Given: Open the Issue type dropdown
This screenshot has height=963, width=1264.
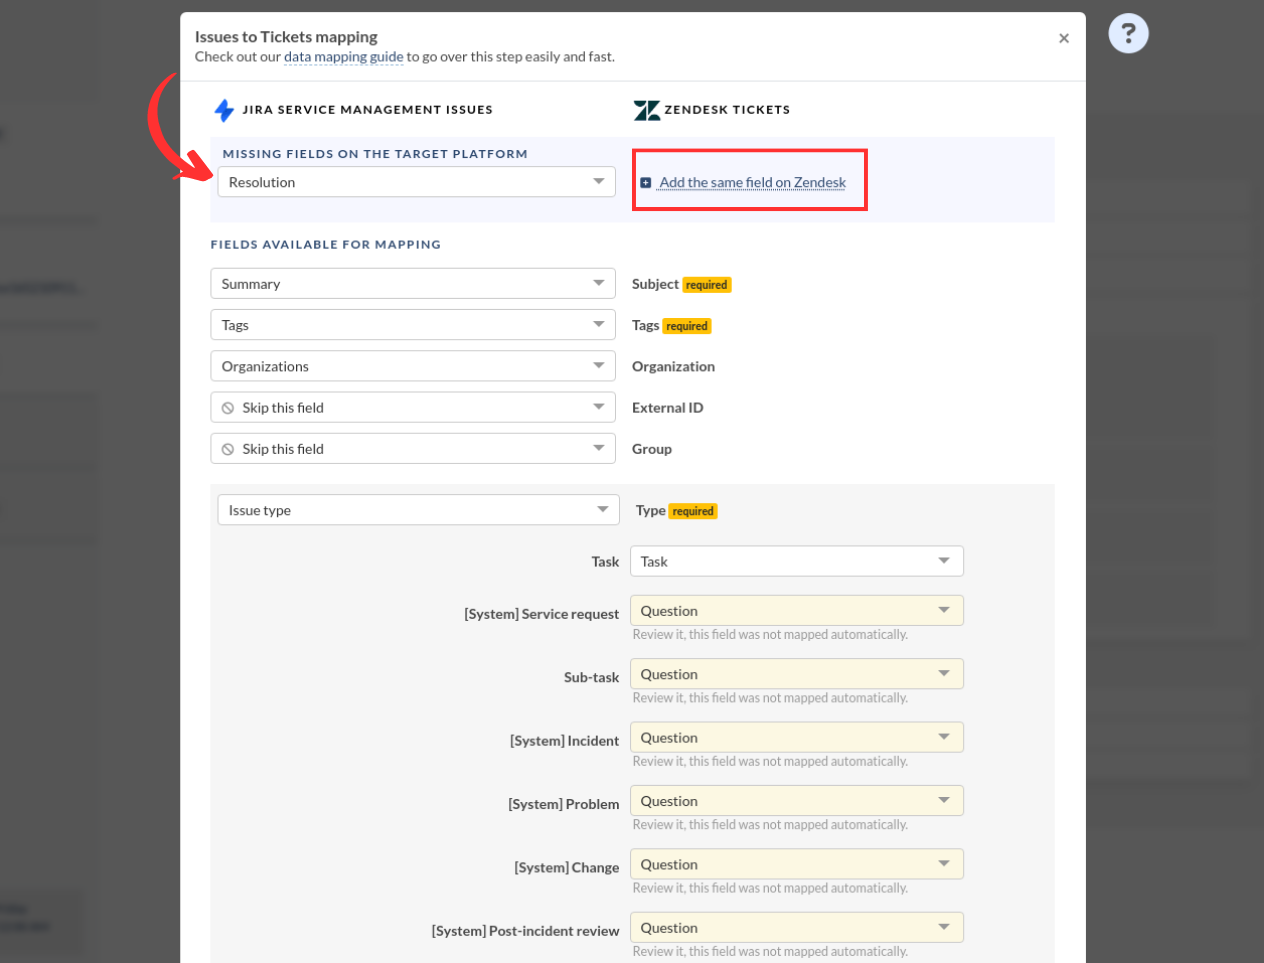Looking at the screenshot, I should click(x=417, y=510).
